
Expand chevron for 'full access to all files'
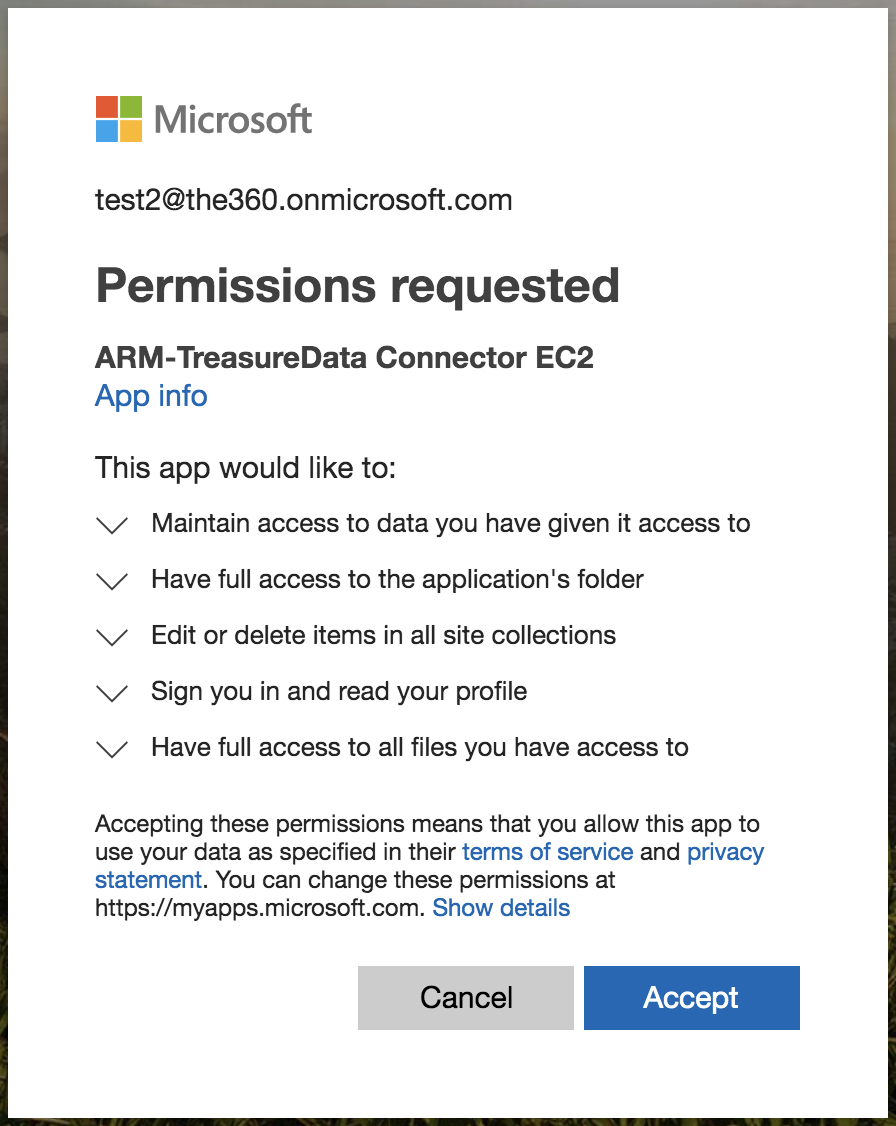[112, 749]
